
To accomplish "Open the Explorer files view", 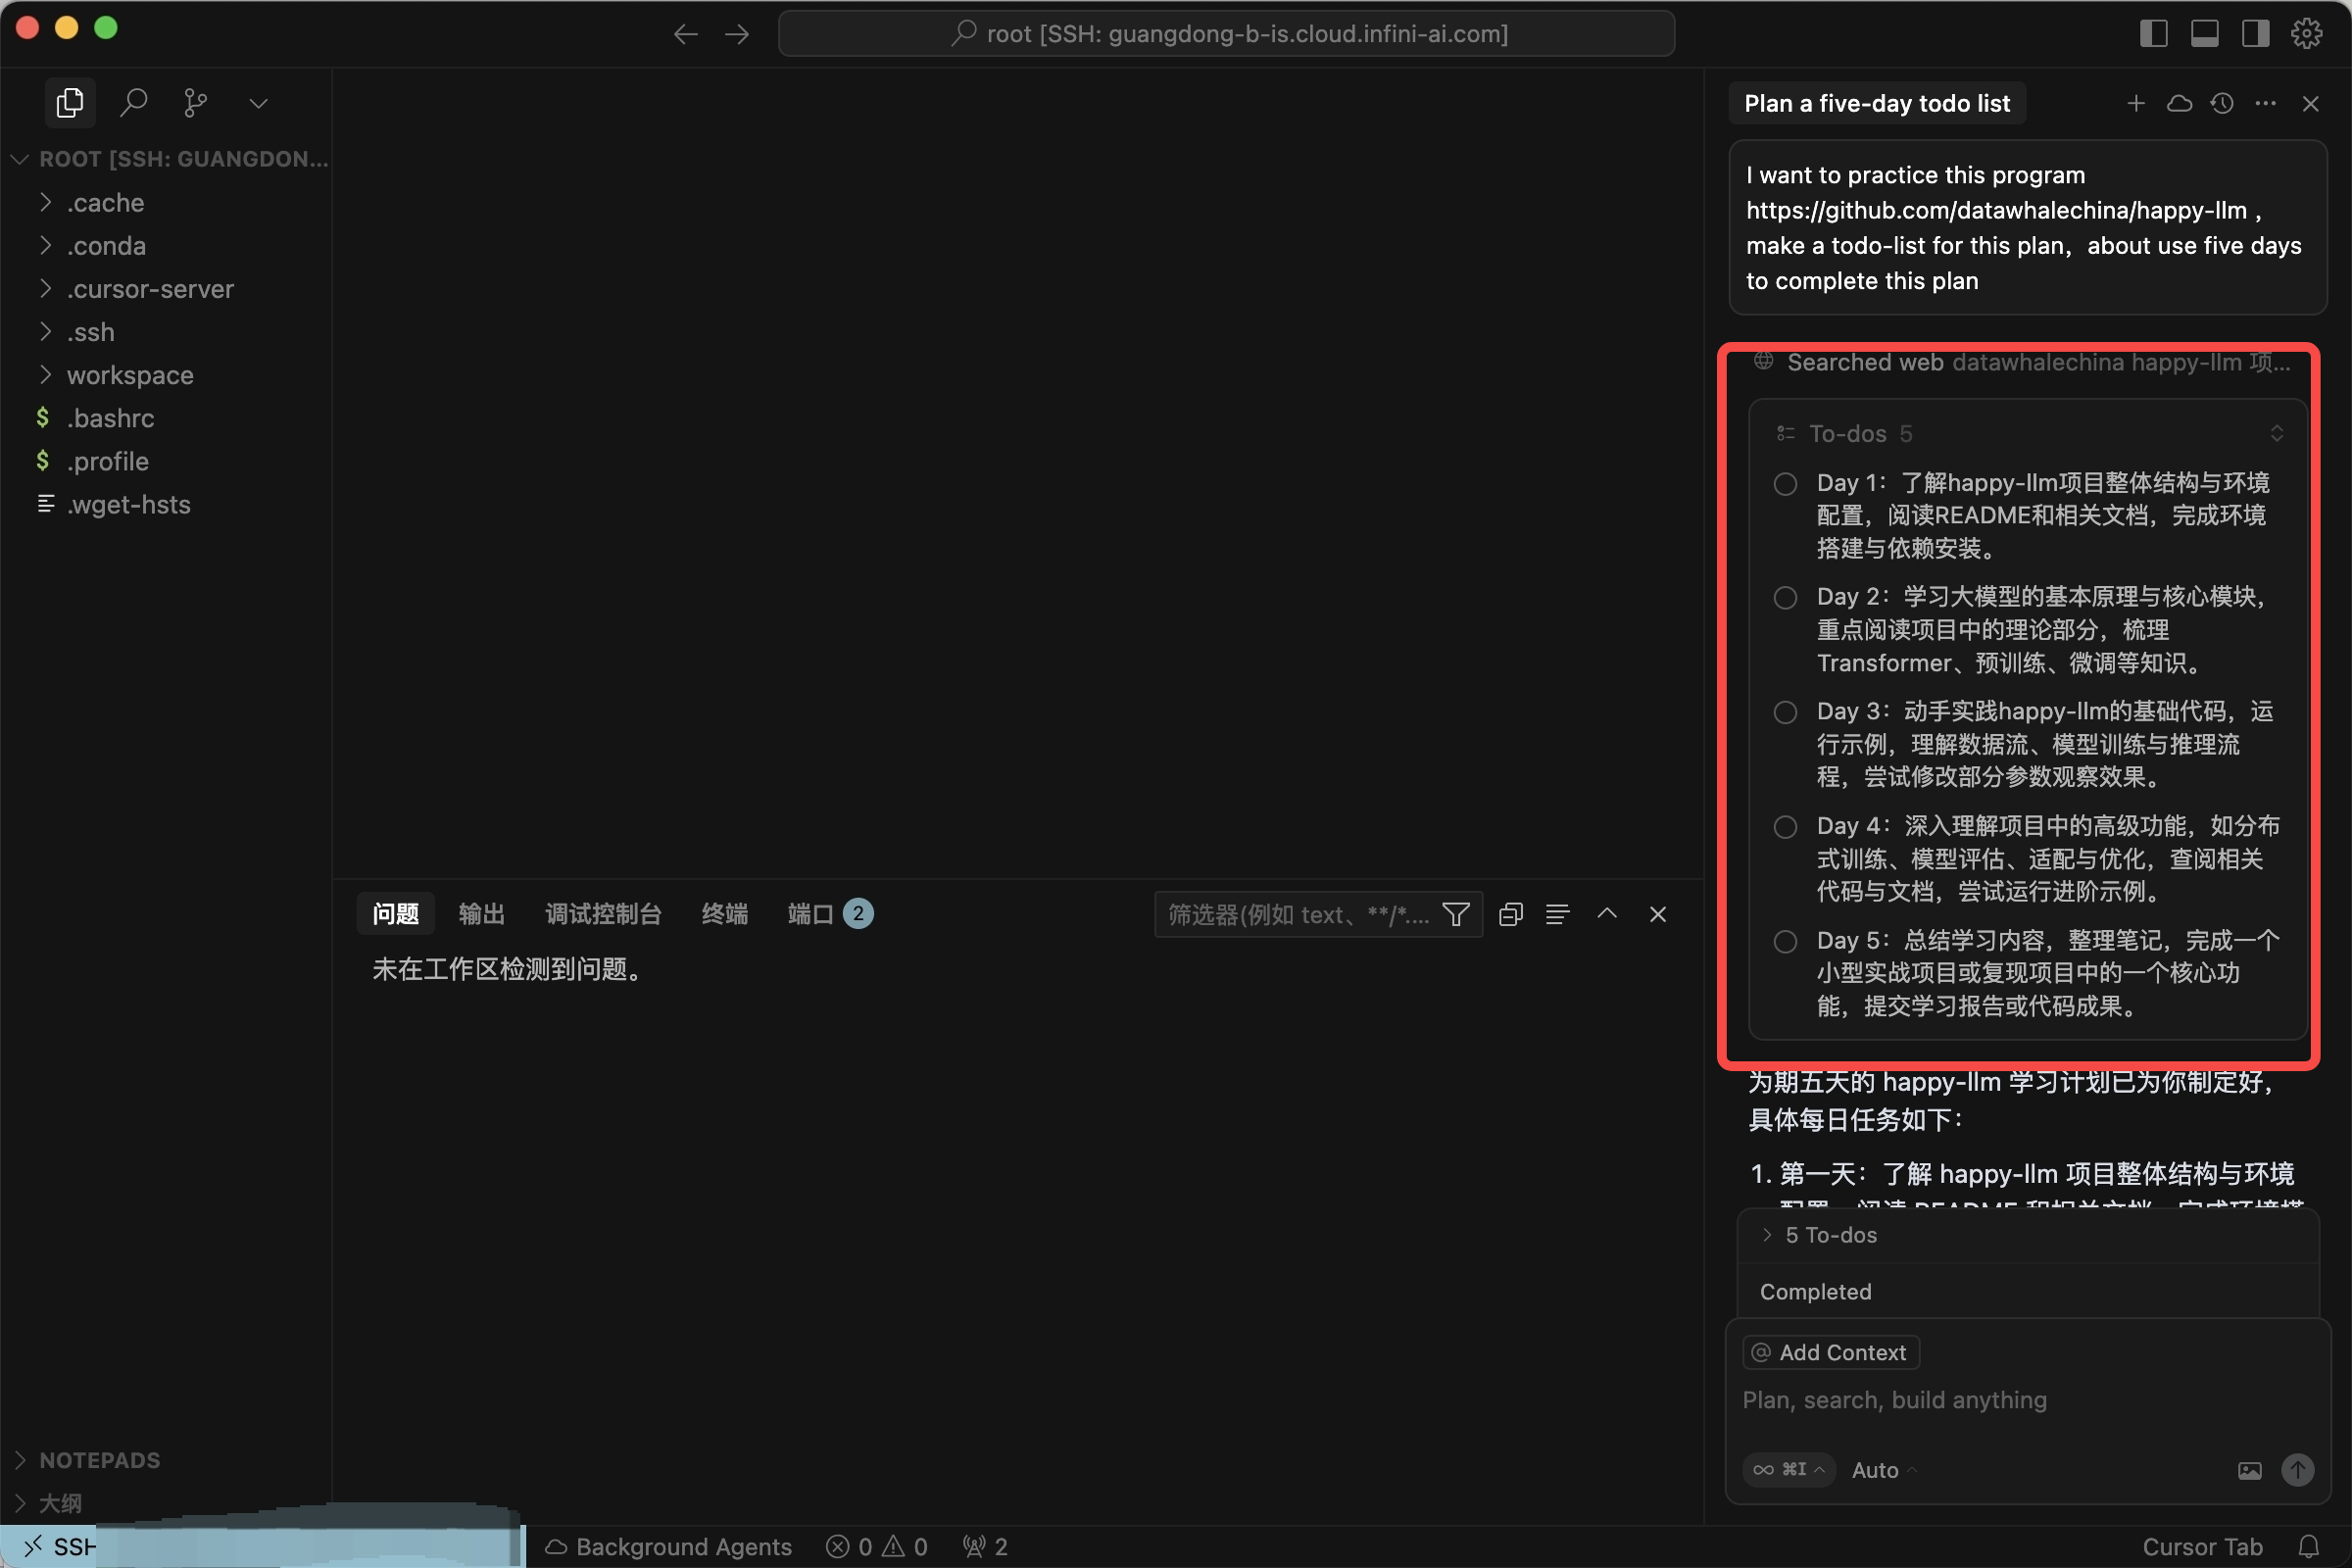I will click(x=70, y=103).
